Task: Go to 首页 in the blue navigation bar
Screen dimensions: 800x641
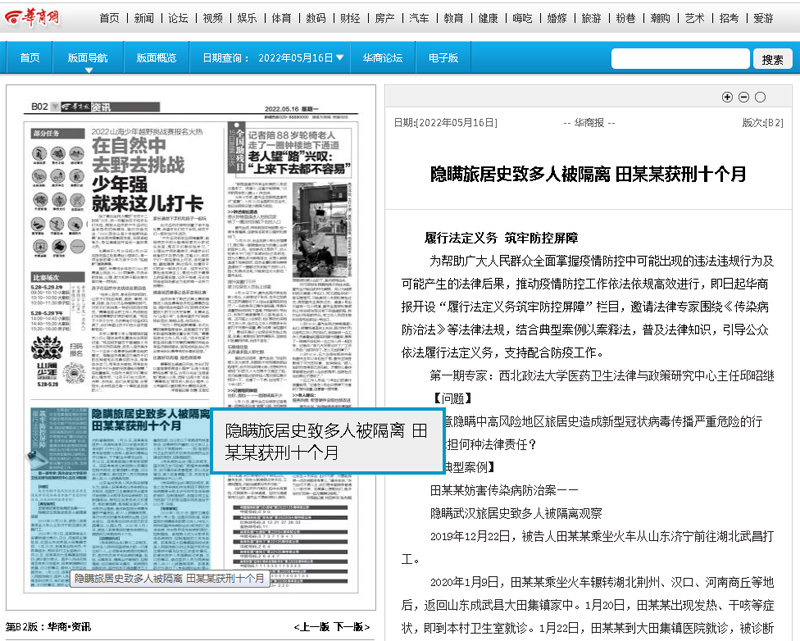Action: coord(30,58)
